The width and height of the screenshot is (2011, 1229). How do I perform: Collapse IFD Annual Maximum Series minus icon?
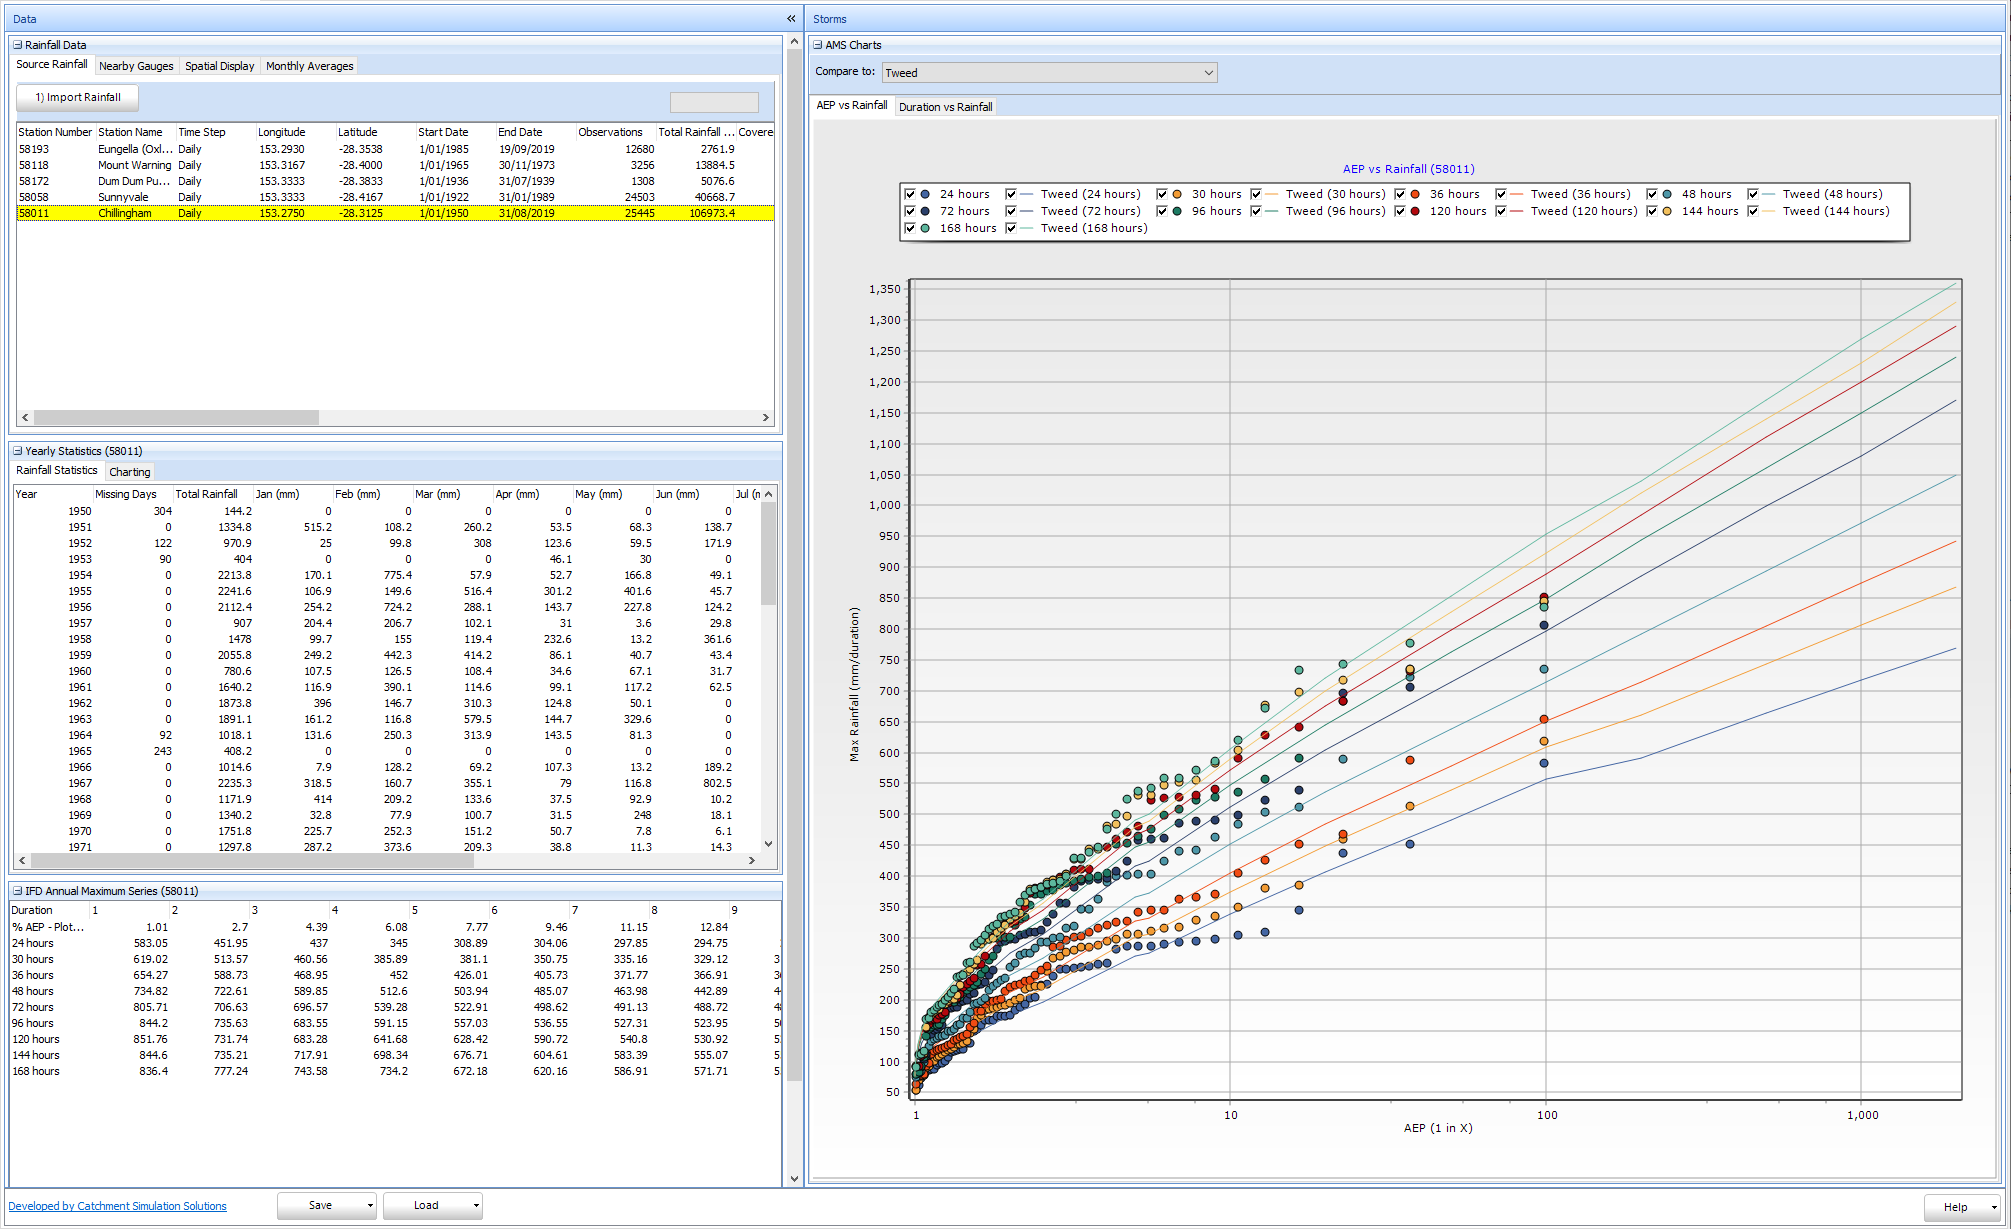(x=18, y=891)
